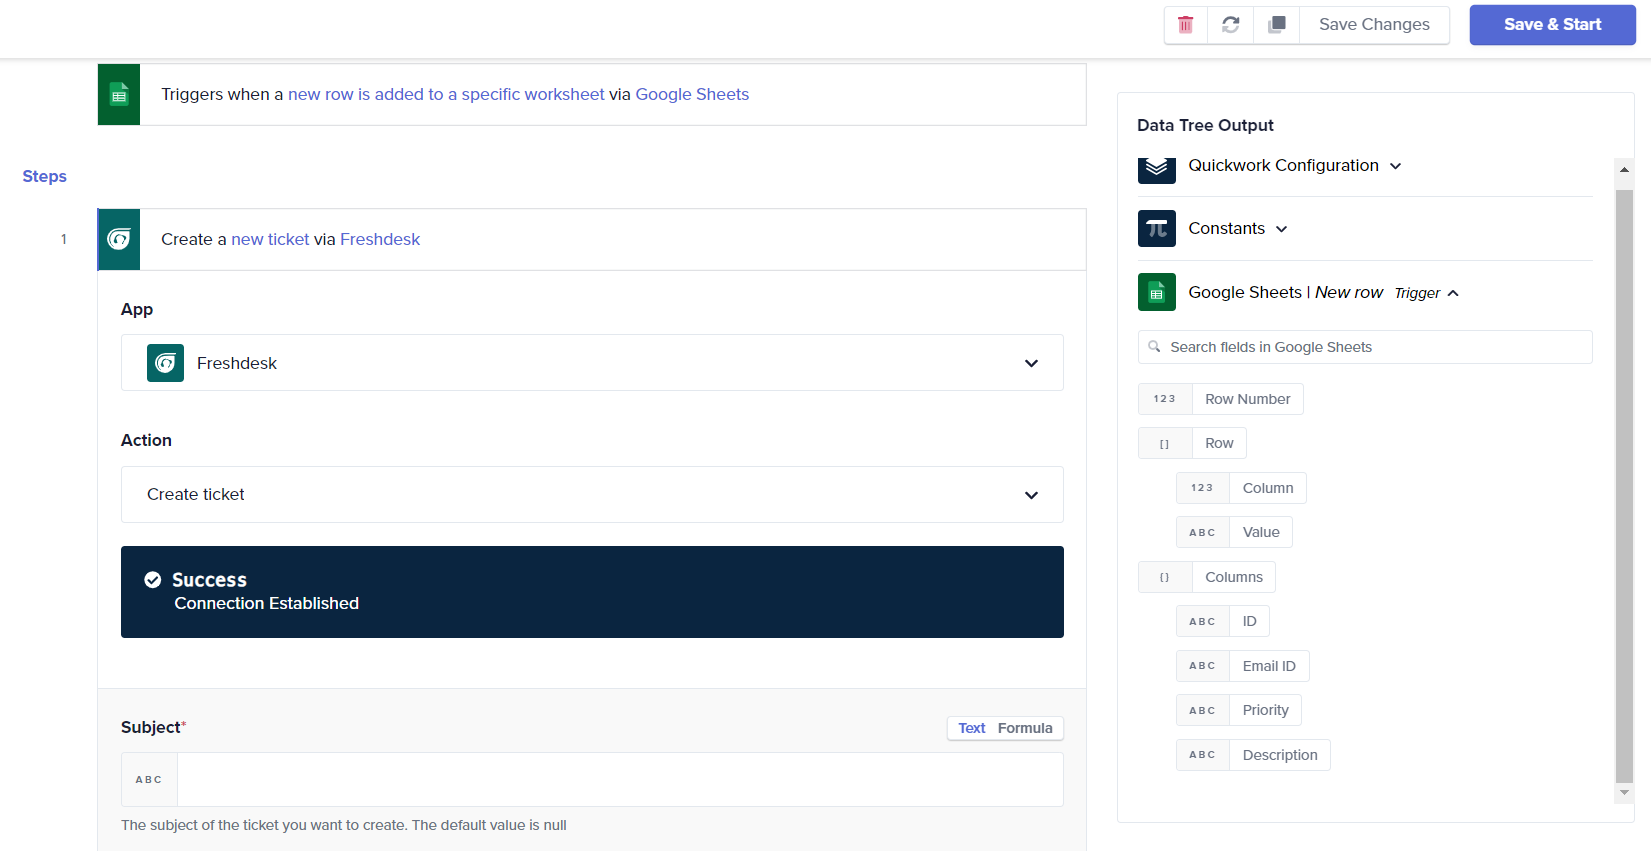Click the 'Connection Established' message
The width and height of the screenshot is (1651, 851).
tap(266, 603)
